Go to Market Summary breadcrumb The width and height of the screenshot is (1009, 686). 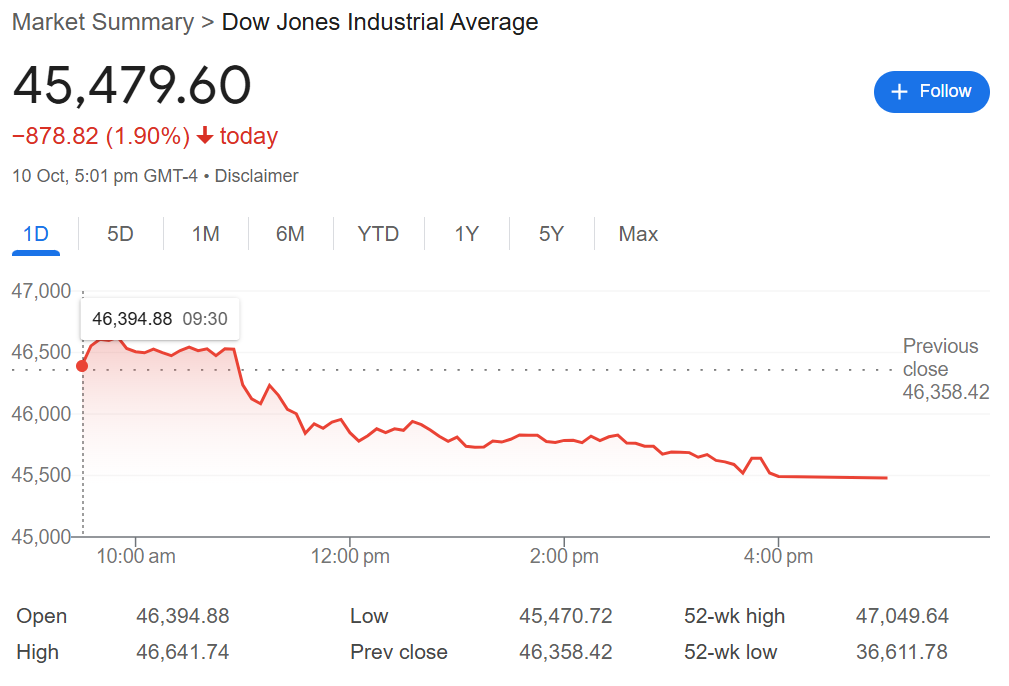[103, 22]
